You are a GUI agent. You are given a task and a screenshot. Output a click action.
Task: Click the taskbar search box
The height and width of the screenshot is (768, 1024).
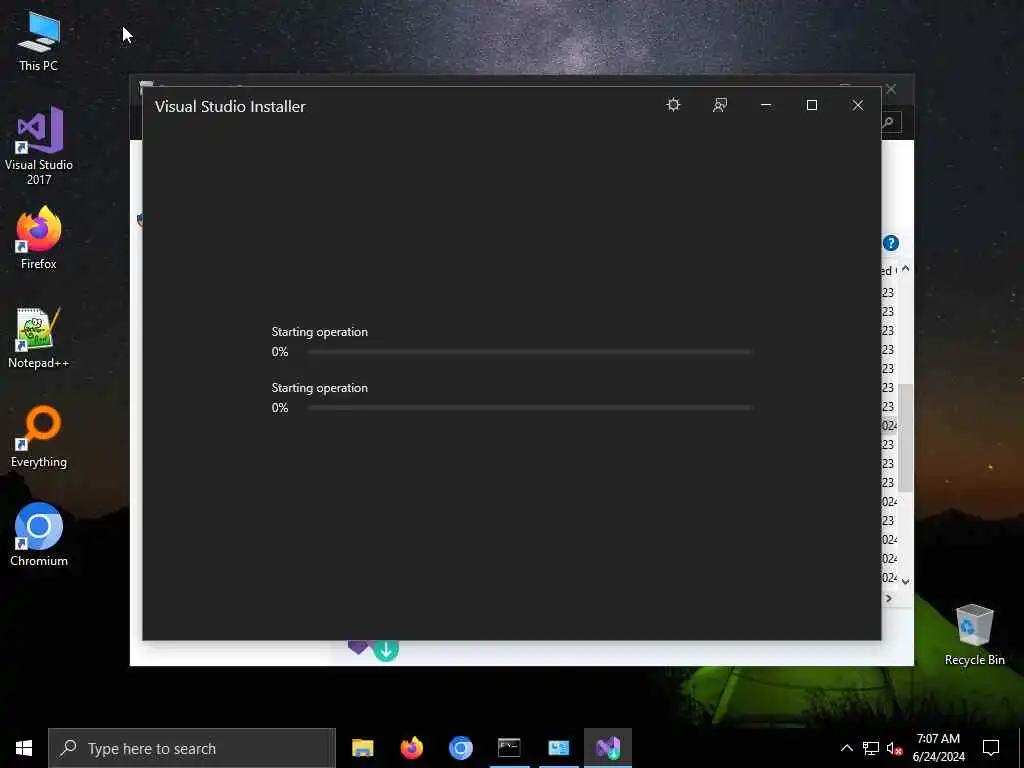click(192, 748)
